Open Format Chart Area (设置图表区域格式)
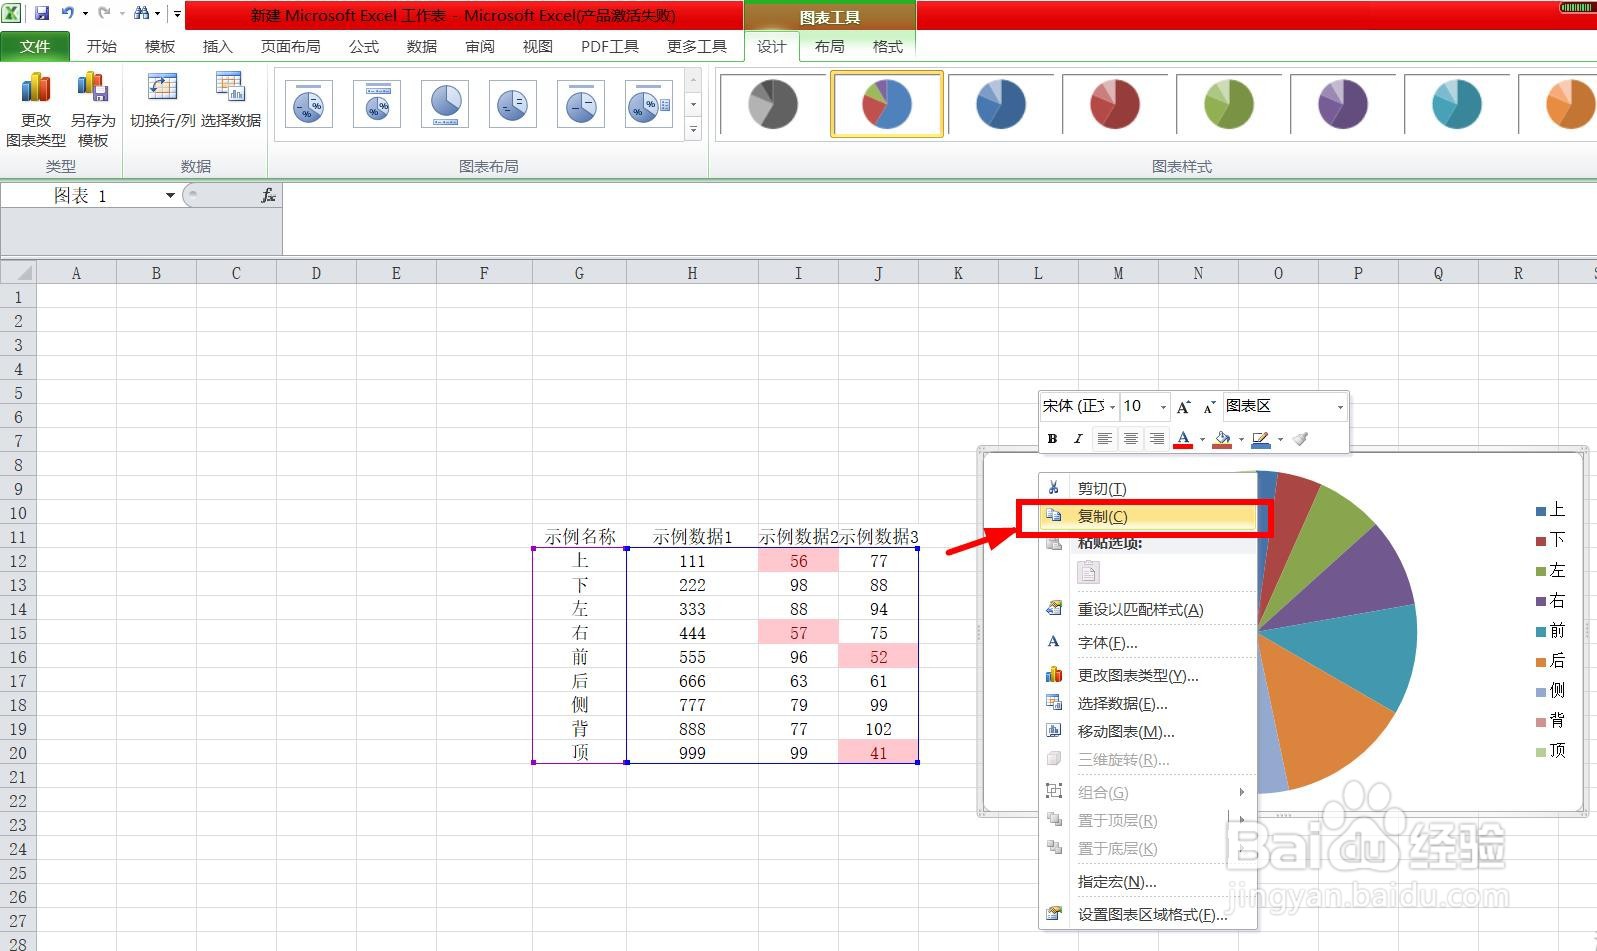This screenshot has height=951, width=1597. (1148, 914)
